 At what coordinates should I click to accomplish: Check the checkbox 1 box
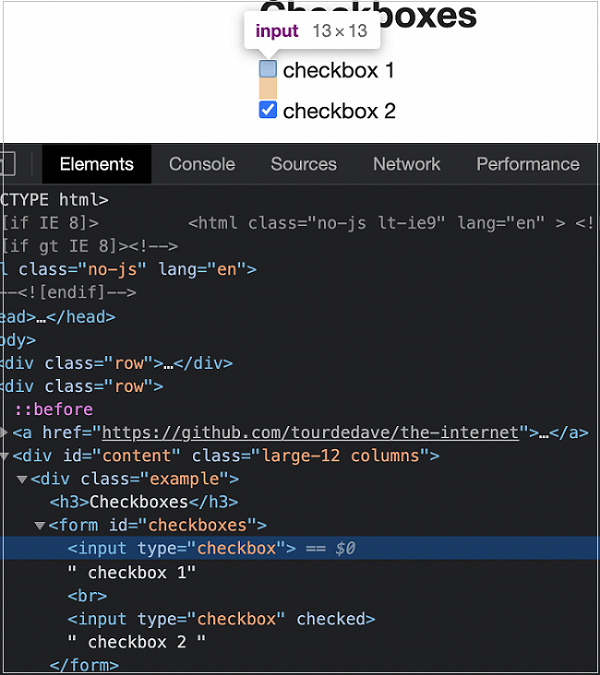pos(268,69)
